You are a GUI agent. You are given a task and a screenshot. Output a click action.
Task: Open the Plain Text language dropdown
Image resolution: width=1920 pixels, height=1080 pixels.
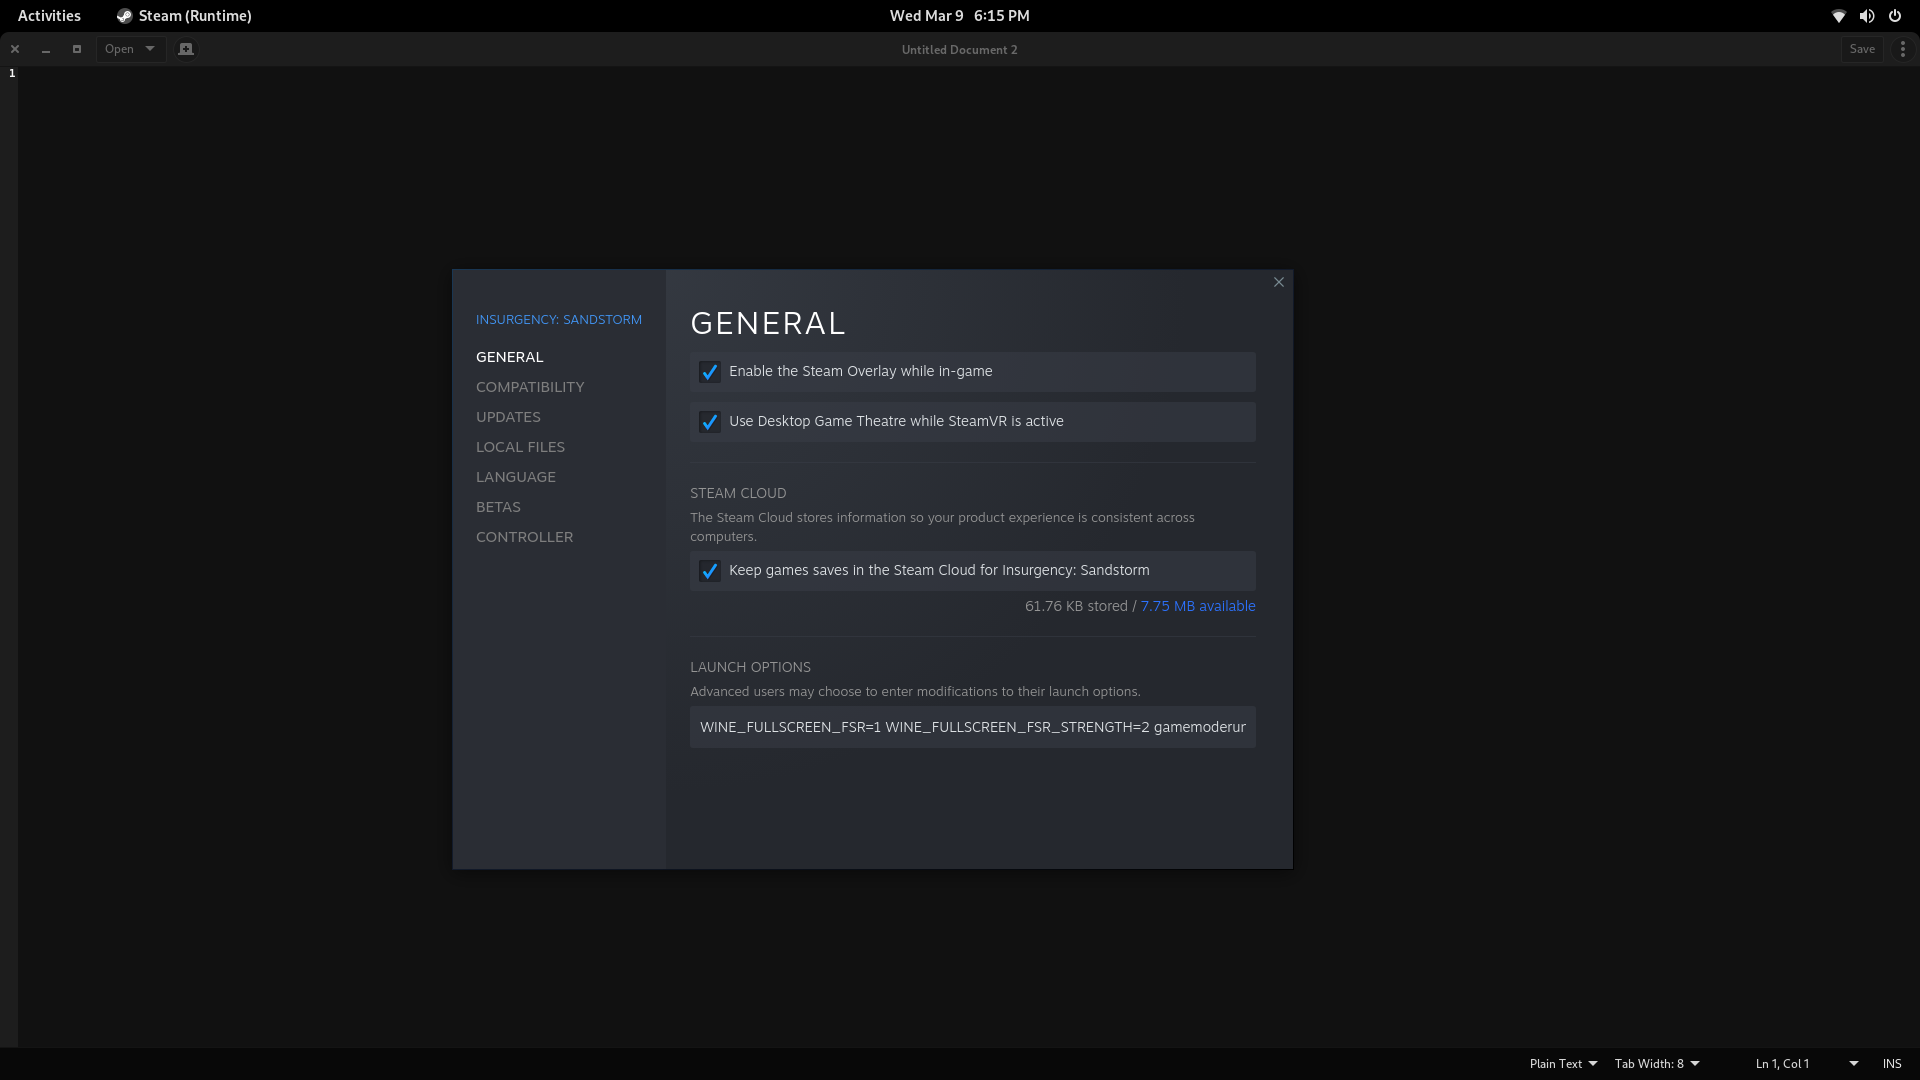pos(1561,1063)
